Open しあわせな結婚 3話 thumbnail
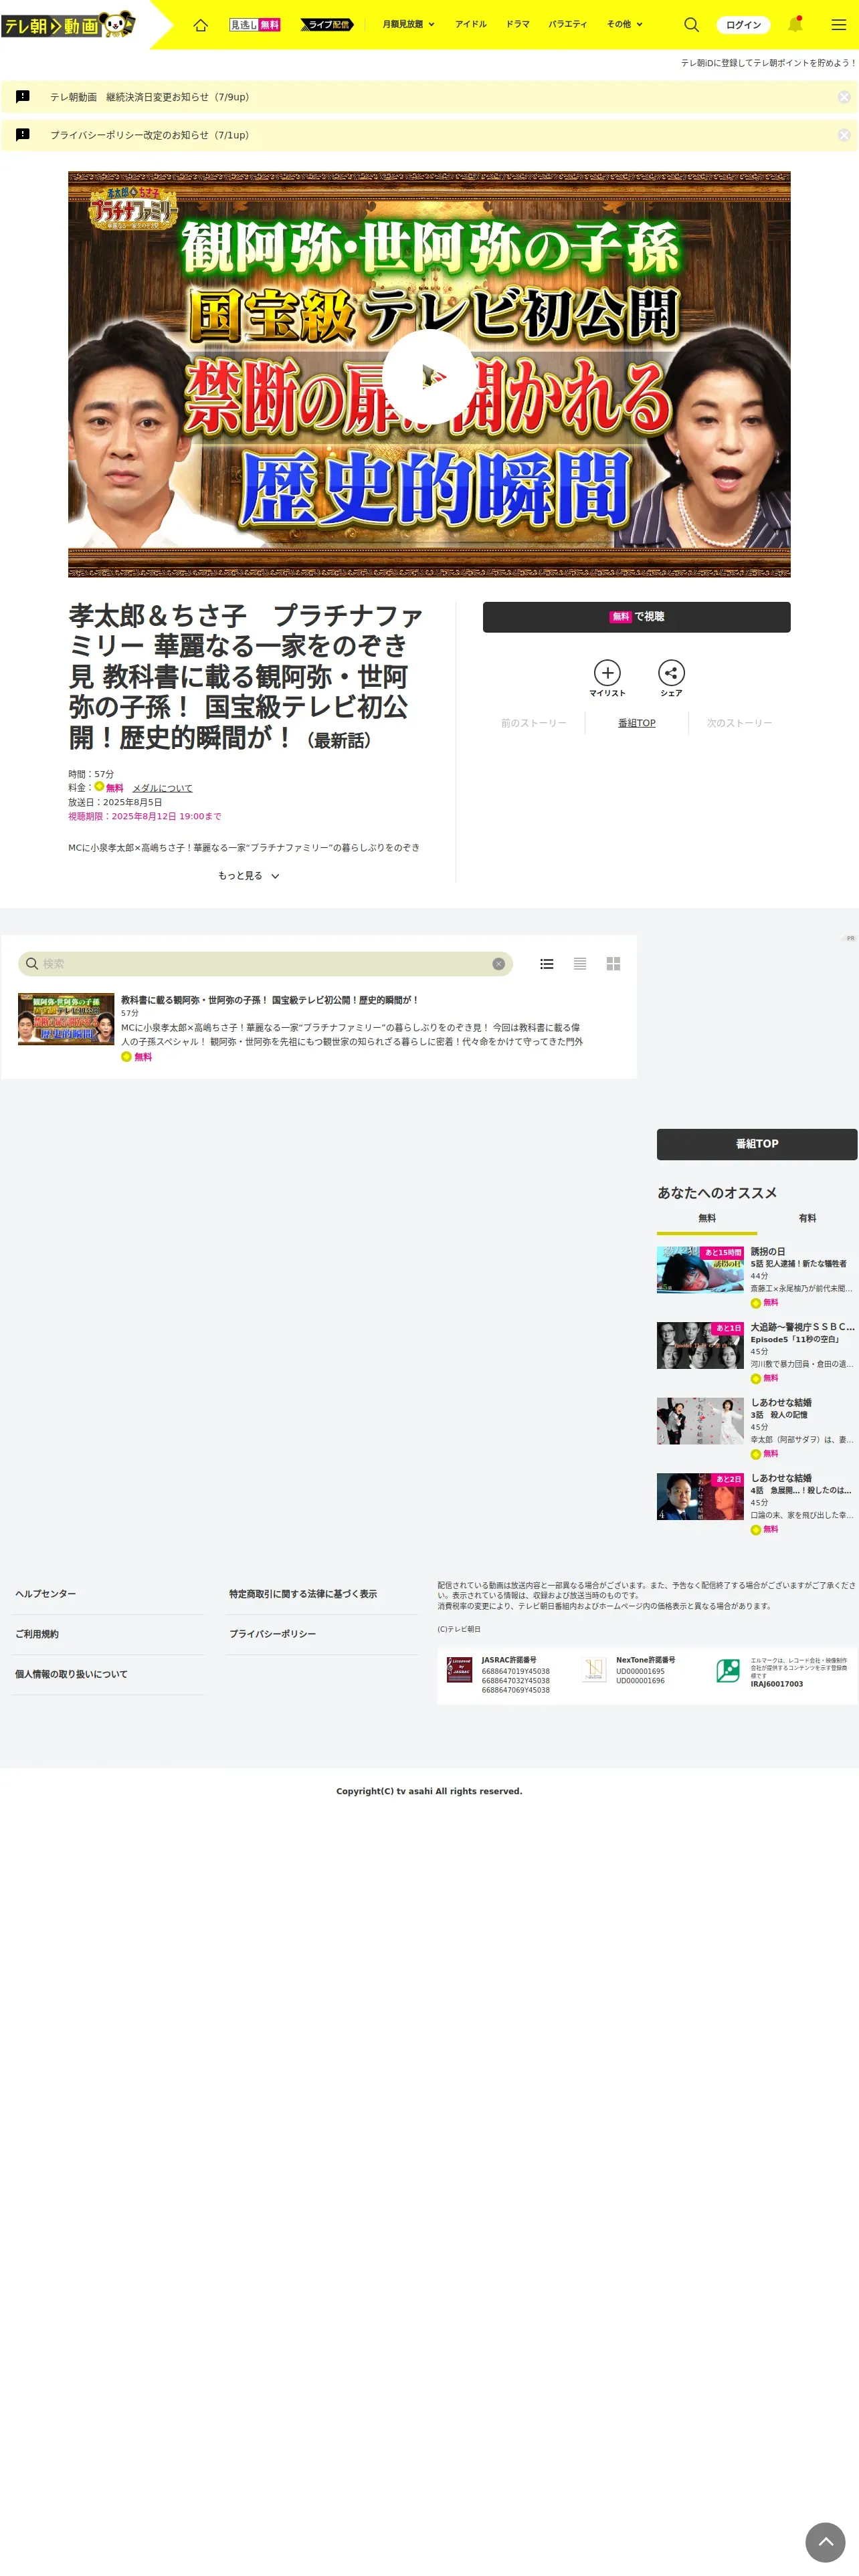The image size is (859, 2576). pos(700,1421)
